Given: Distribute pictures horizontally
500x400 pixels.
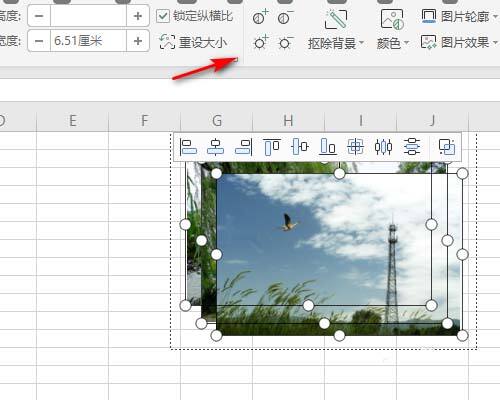Looking at the screenshot, I should click(x=384, y=147).
